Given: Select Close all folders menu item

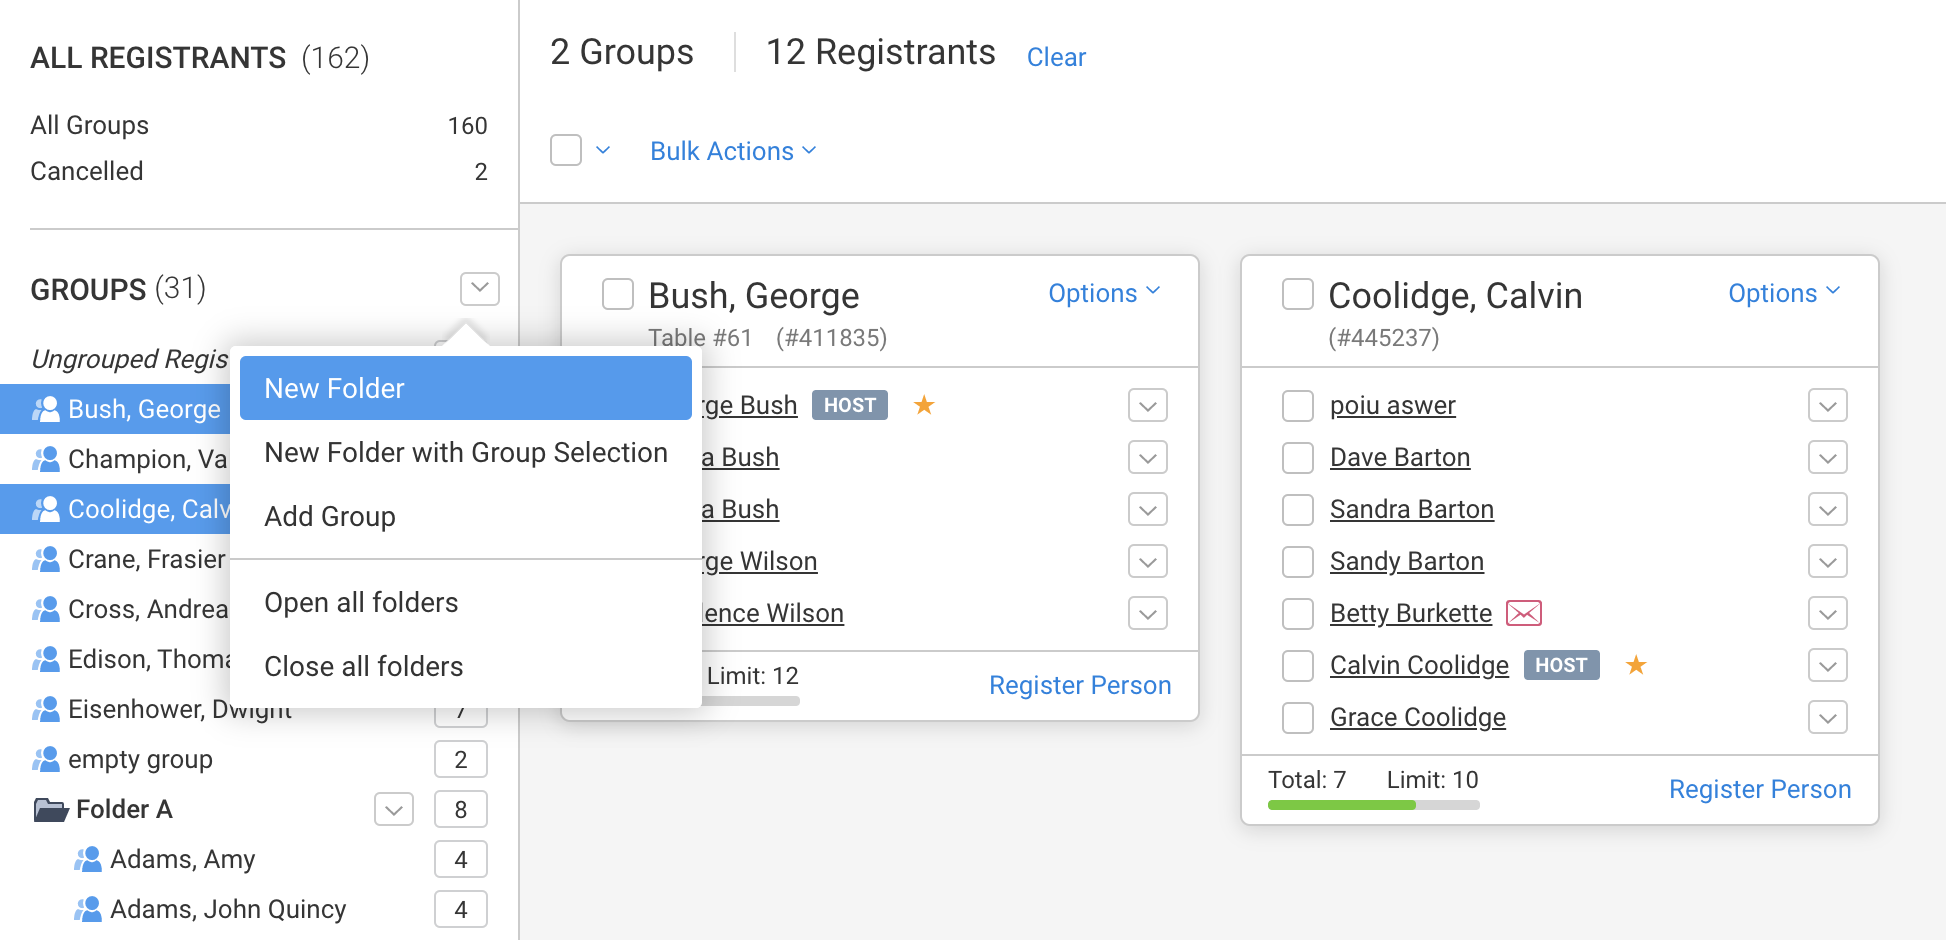Looking at the screenshot, I should pyautogui.click(x=363, y=666).
